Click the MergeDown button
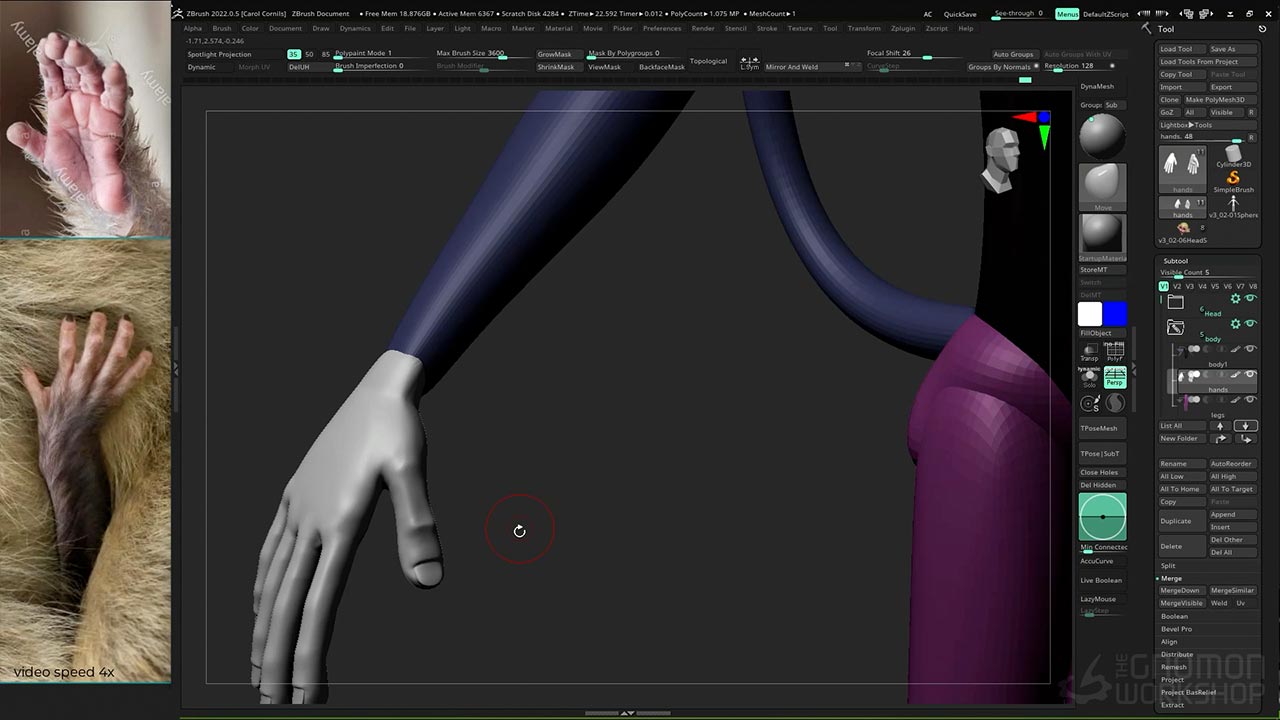This screenshot has height=720, width=1280. coord(1179,590)
